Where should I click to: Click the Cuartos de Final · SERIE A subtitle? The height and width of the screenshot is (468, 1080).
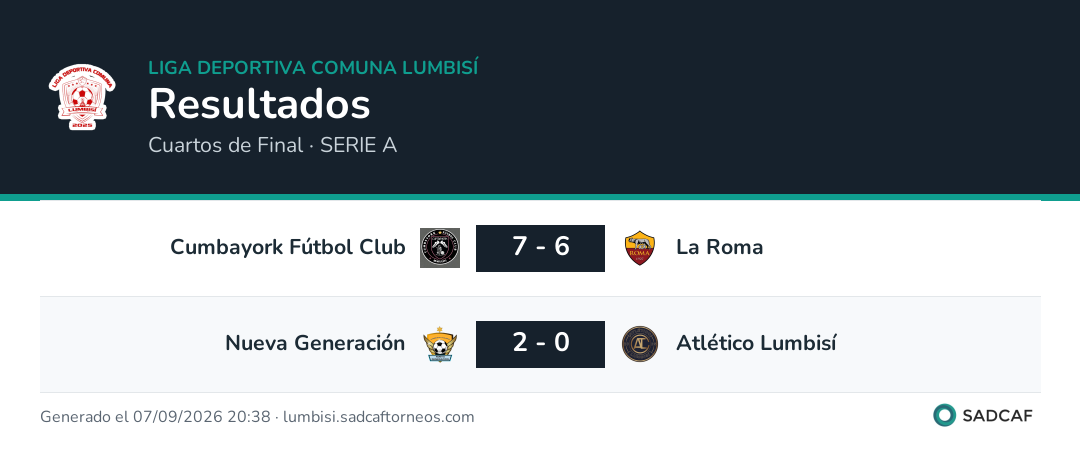273,145
